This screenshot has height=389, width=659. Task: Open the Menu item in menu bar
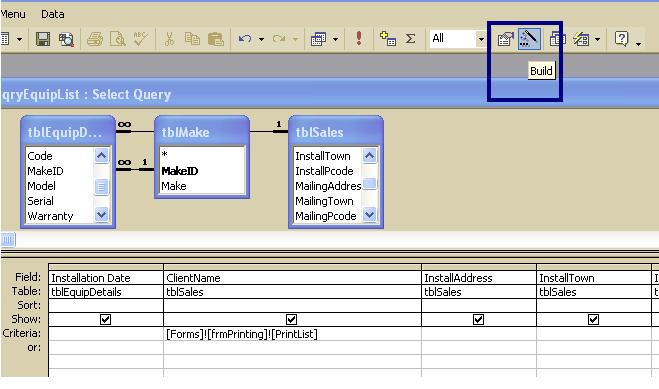[13, 14]
